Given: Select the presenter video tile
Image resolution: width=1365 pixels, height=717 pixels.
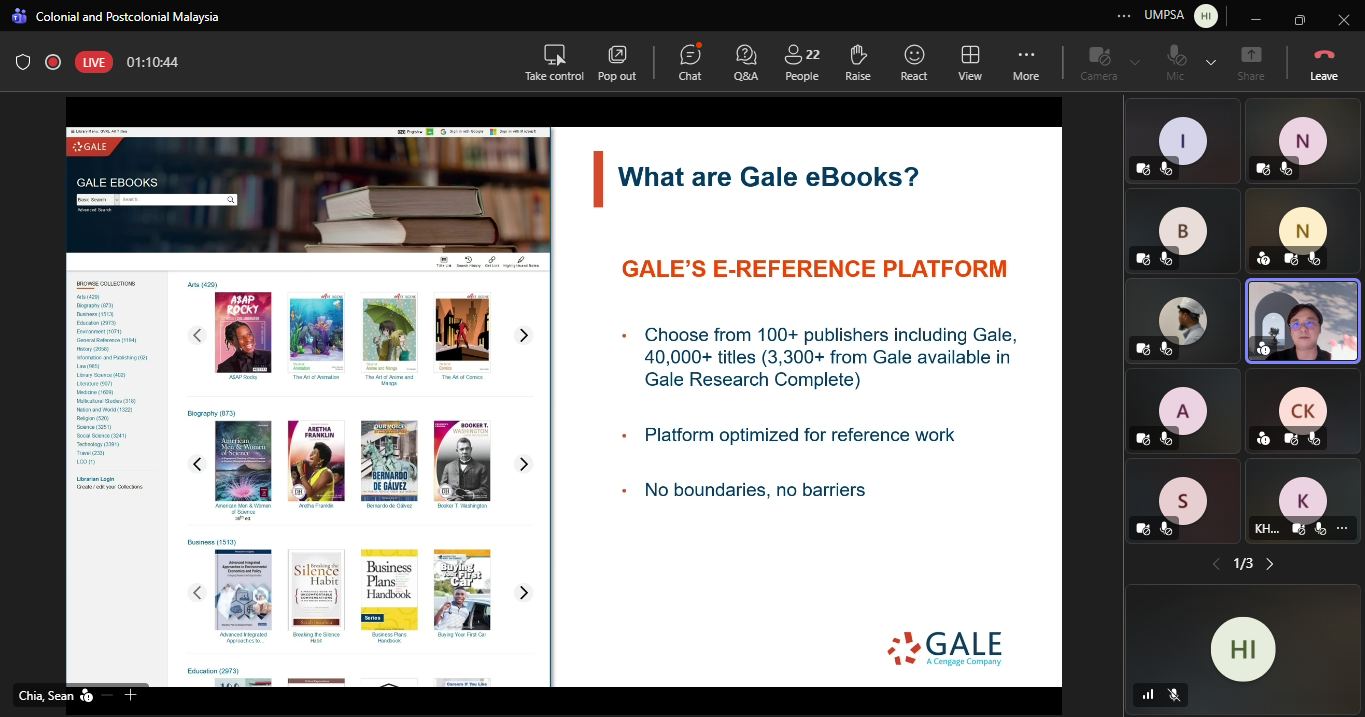Looking at the screenshot, I should 1302,320.
